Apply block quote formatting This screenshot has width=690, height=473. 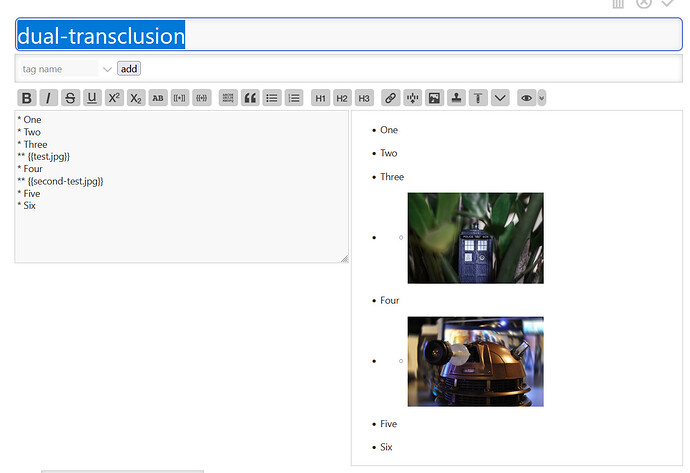(x=250, y=98)
